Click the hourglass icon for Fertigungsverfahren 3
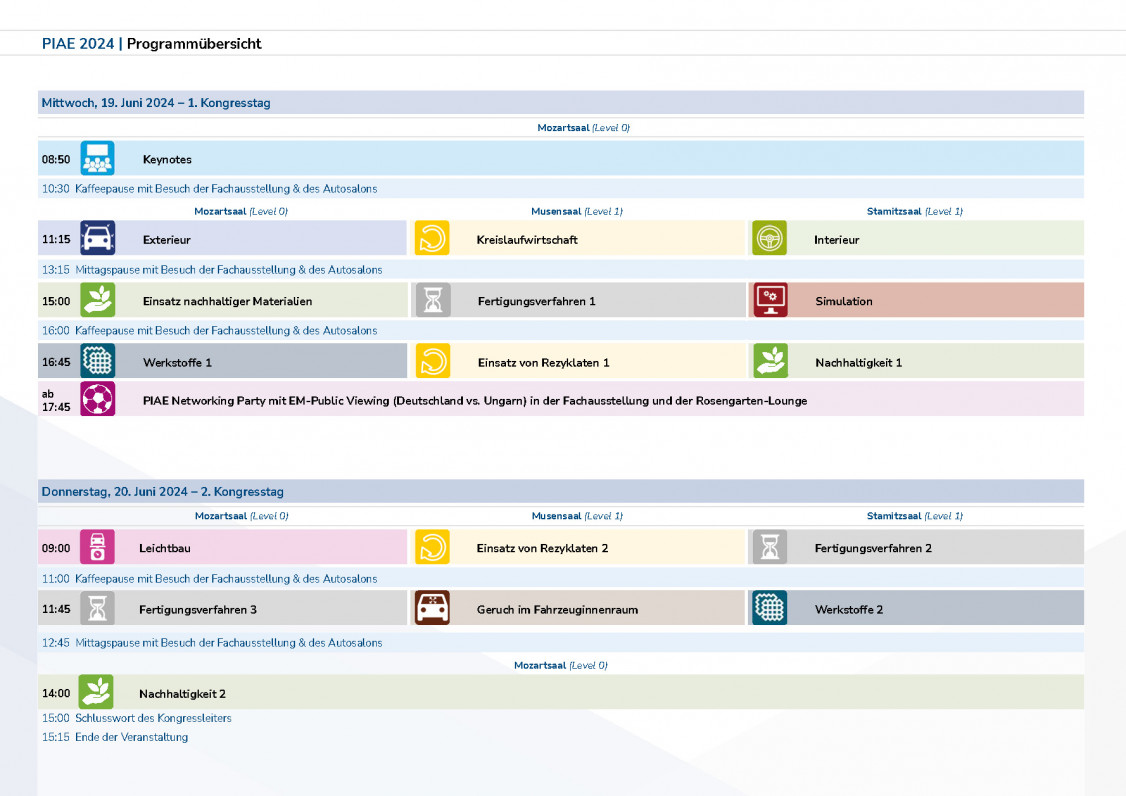Viewport: 1126px width, 796px height. (97, 608)
